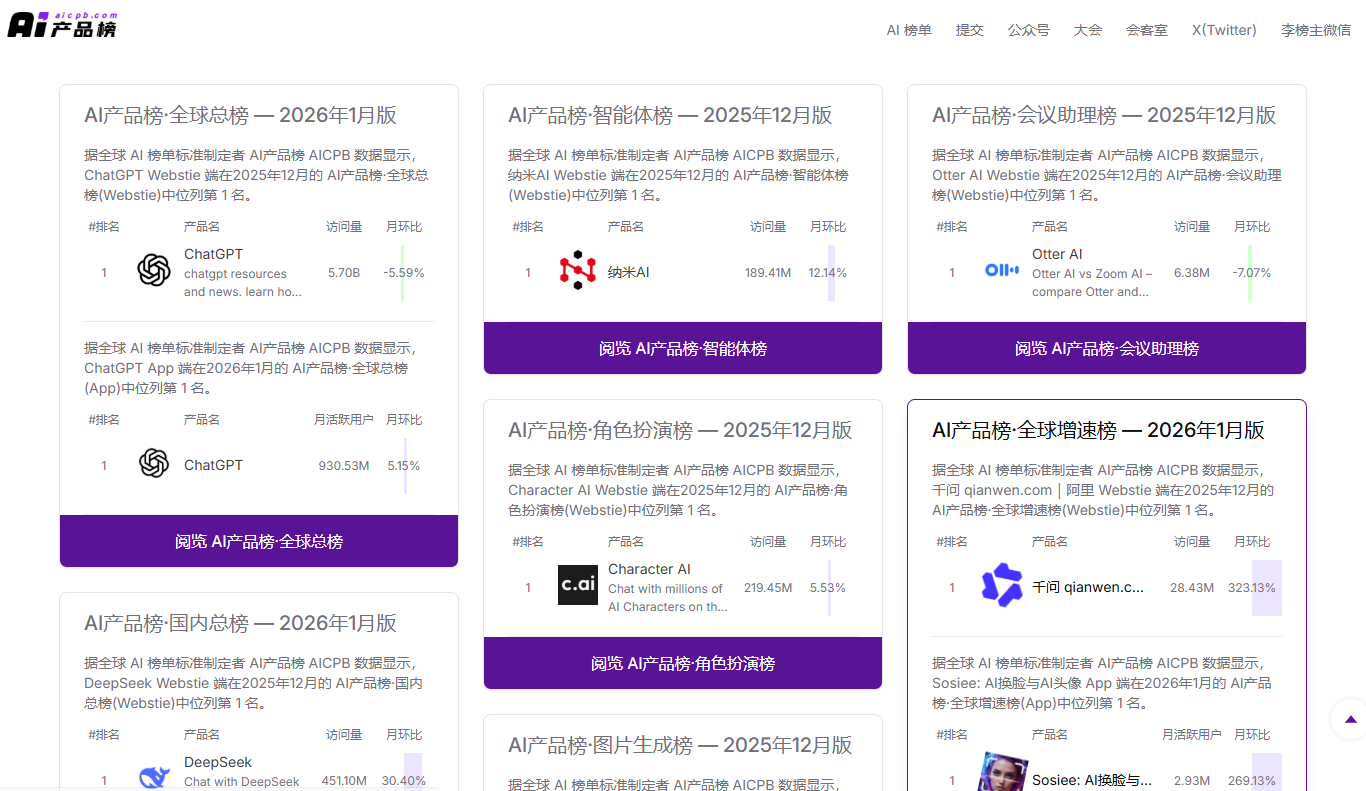Click the 5.70B visits value
Image resolution: width=1366 pixels, height=791 pixels.
coord(344,272)
